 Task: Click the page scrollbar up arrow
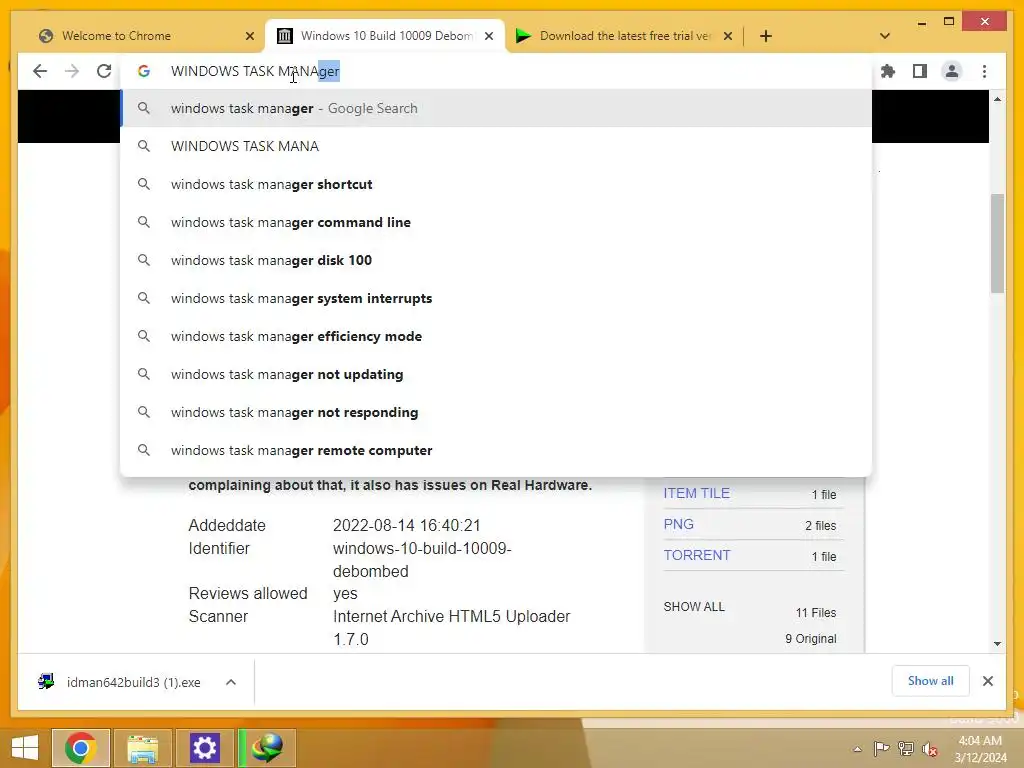pos(997,99)
